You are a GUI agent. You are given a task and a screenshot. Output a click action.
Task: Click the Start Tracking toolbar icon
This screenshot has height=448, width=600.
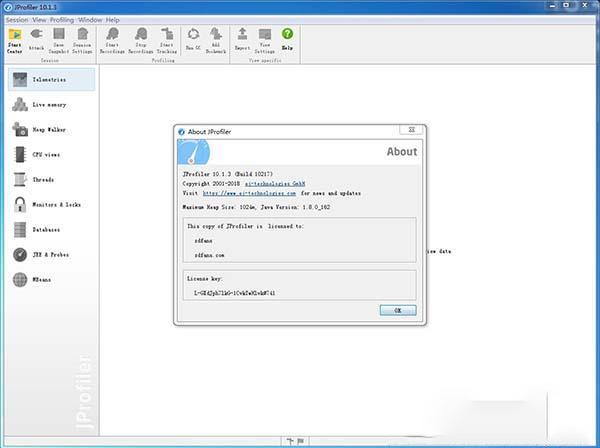point(167,41)
